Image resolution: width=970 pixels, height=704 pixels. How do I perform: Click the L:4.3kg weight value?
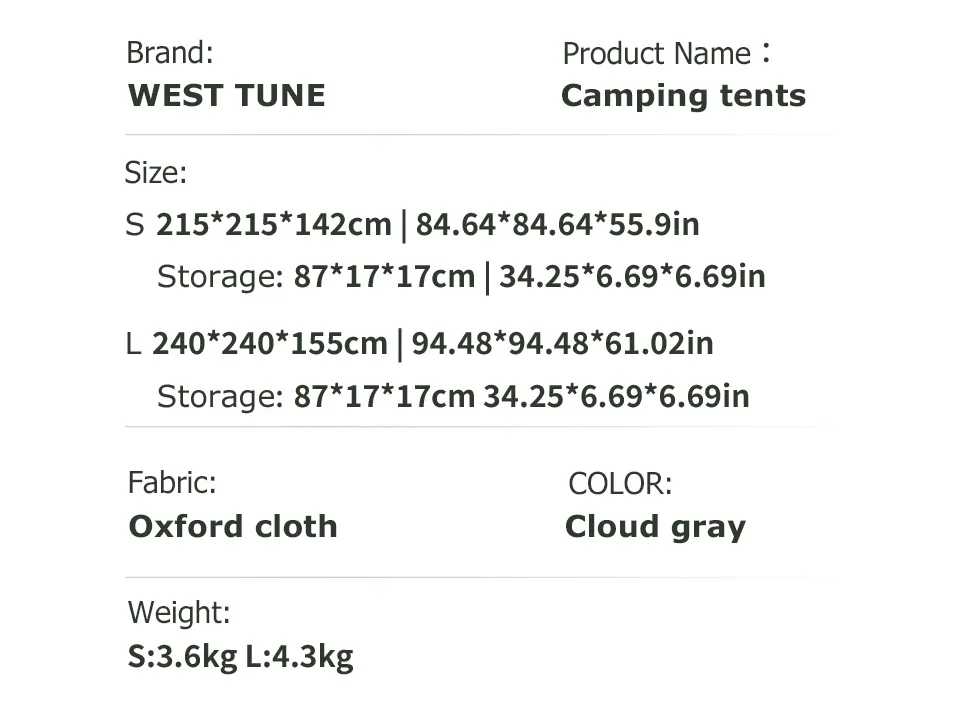299,657
